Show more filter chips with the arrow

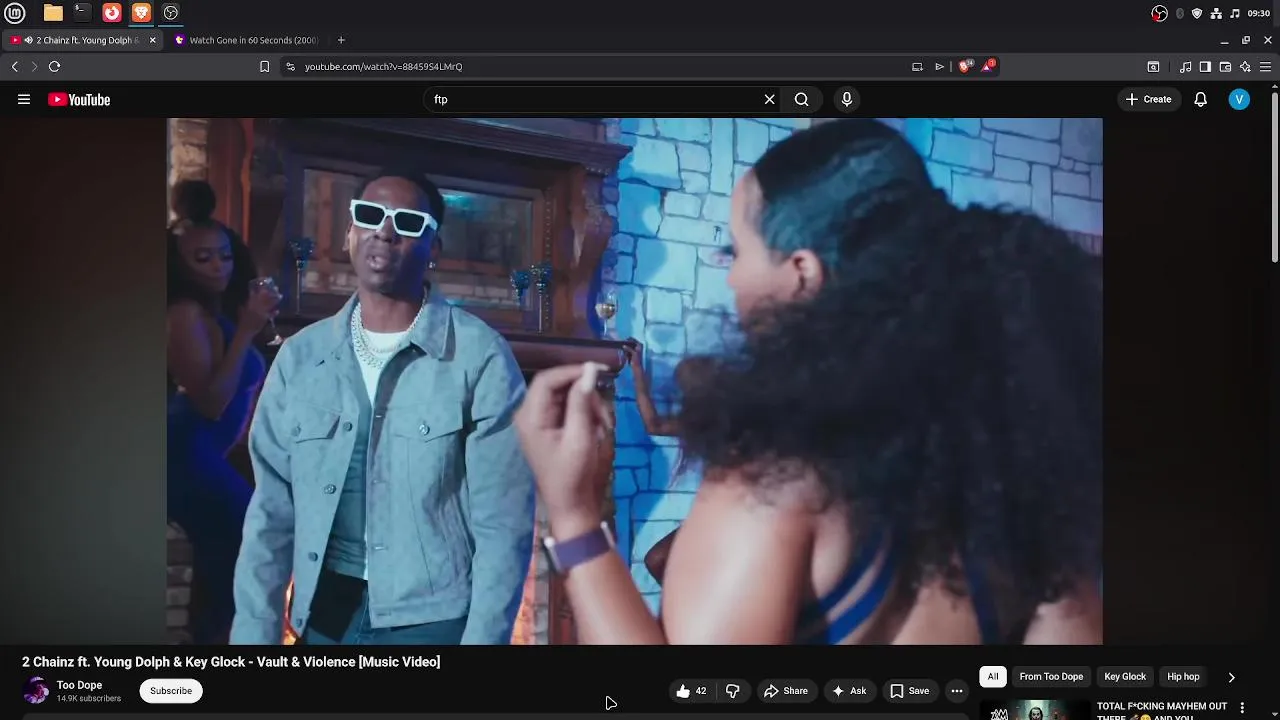pyautogui.click(x=1231, y=677)
